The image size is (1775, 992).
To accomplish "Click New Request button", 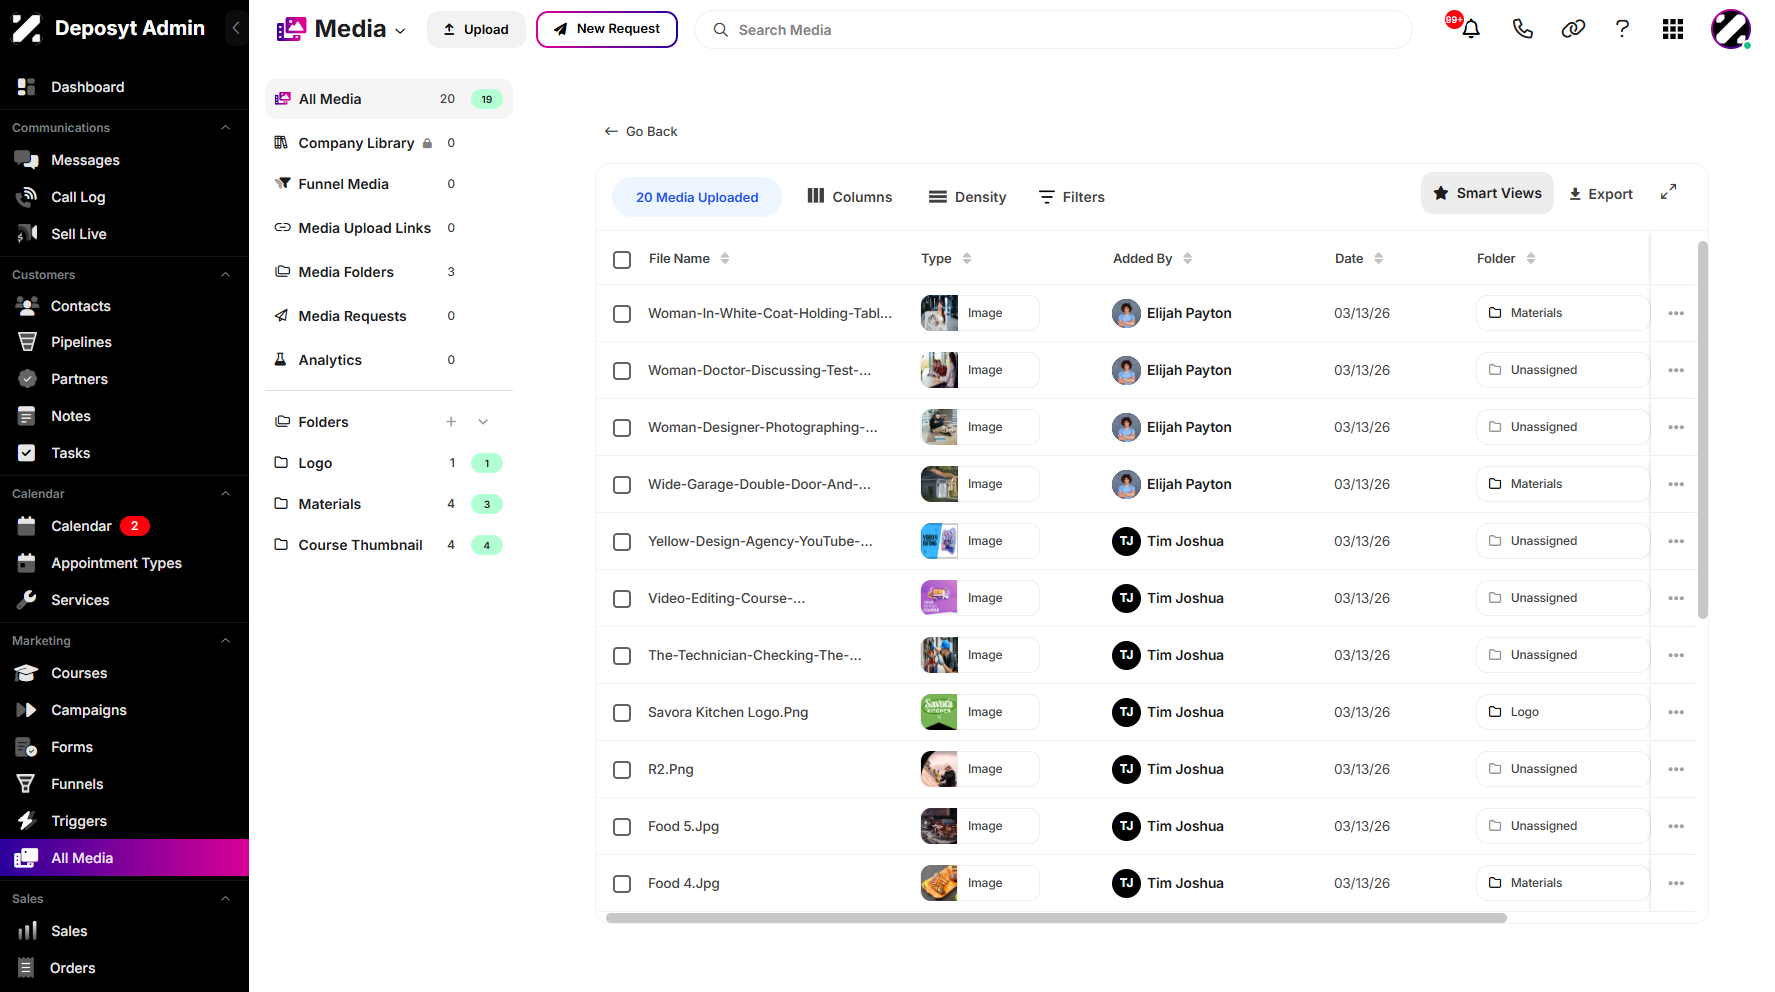I will (607, 29).
